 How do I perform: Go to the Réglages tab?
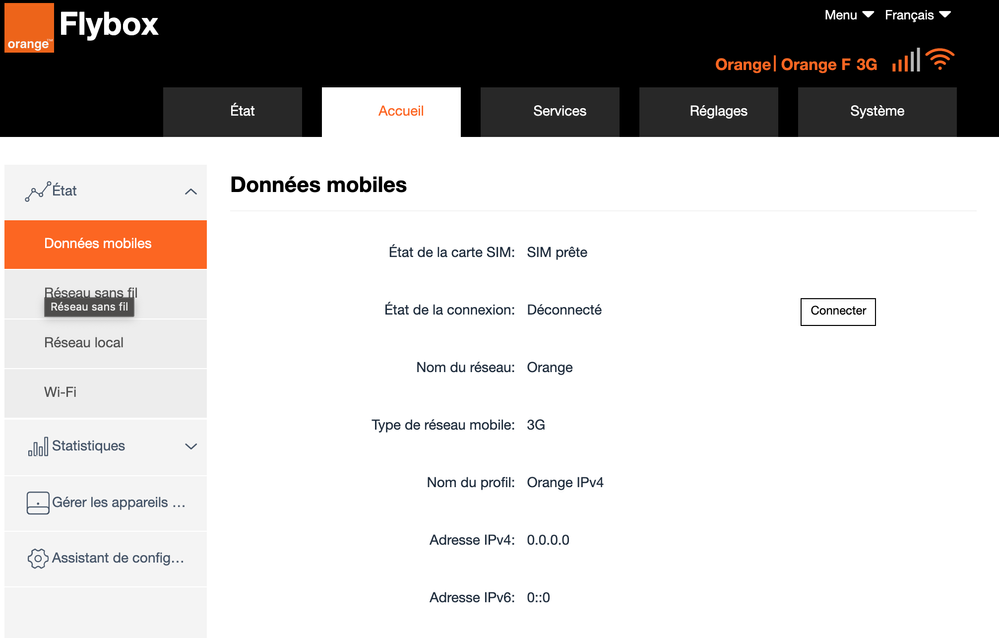point(708,112)
